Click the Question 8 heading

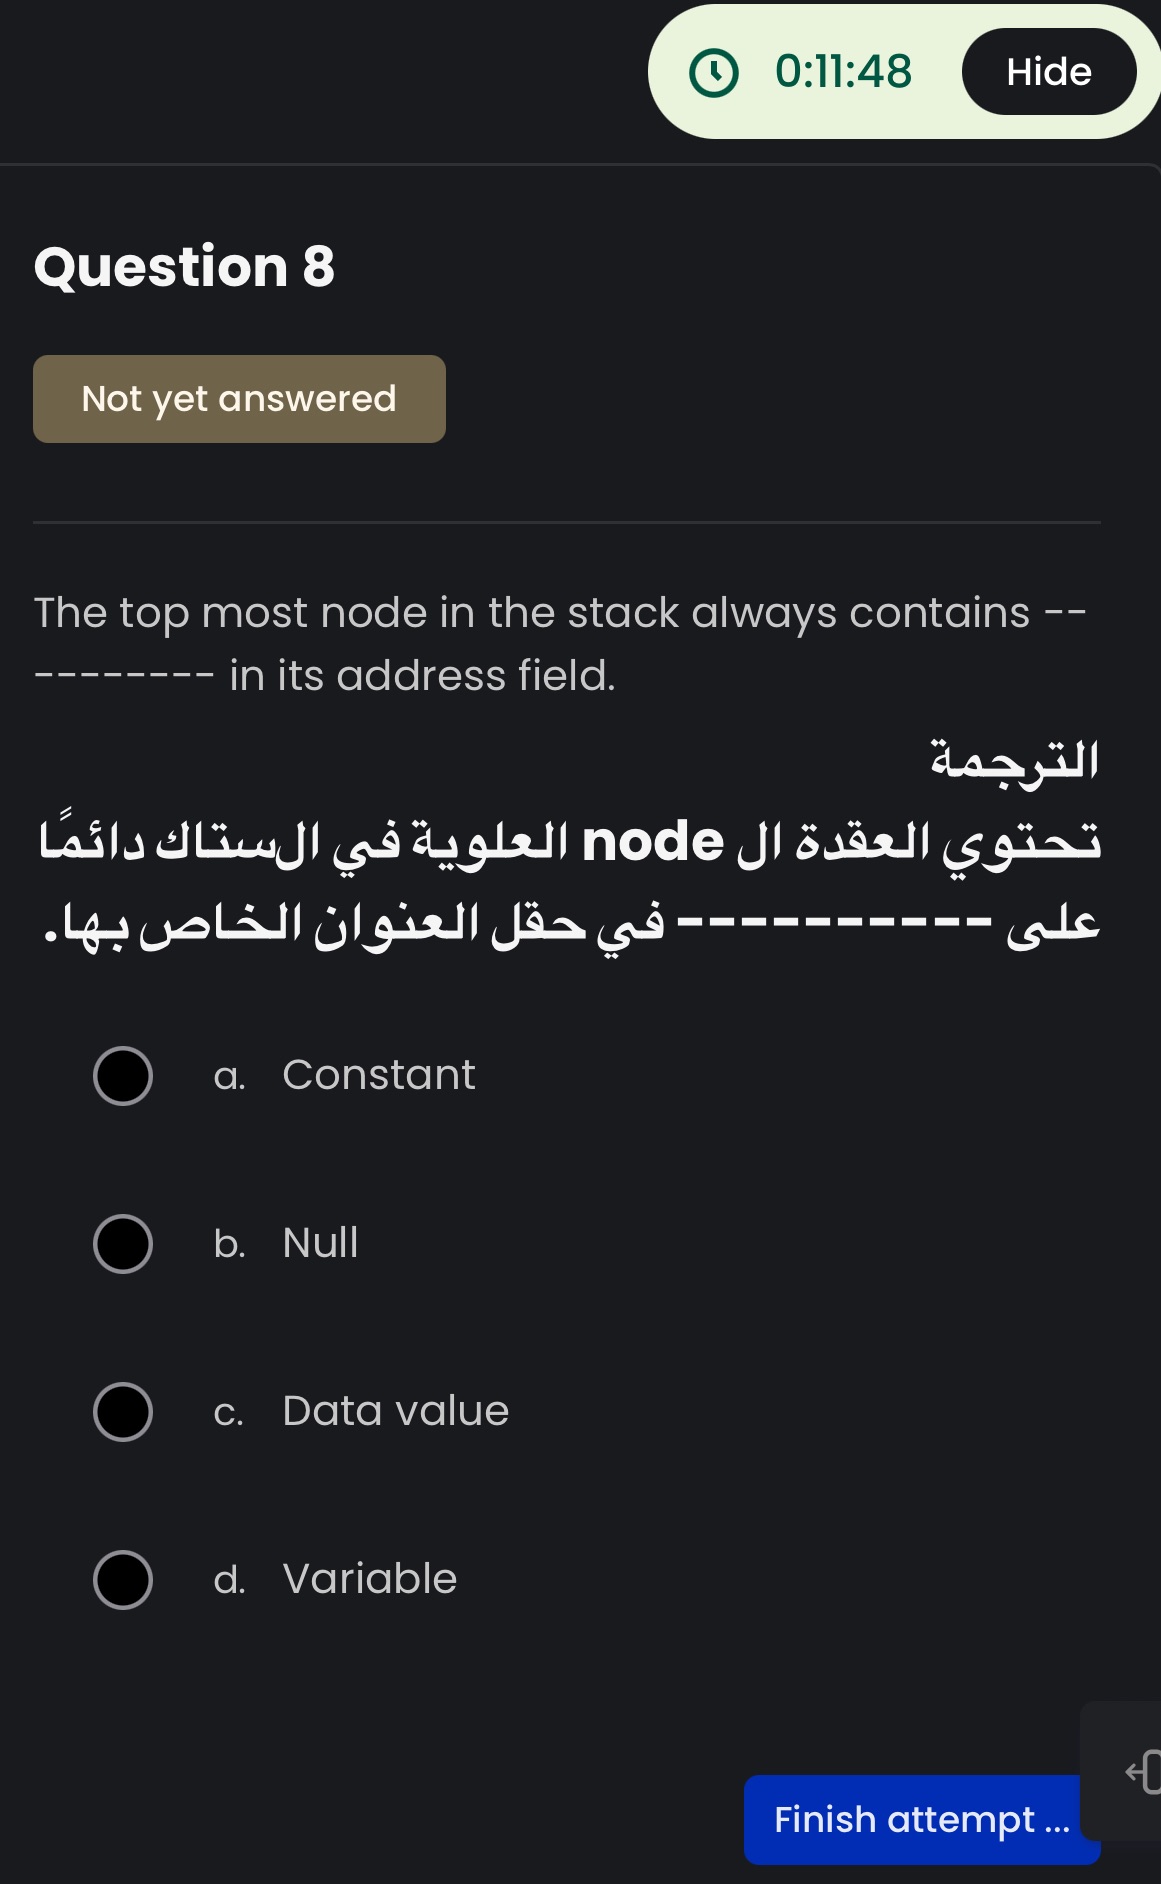pos(184,266)
